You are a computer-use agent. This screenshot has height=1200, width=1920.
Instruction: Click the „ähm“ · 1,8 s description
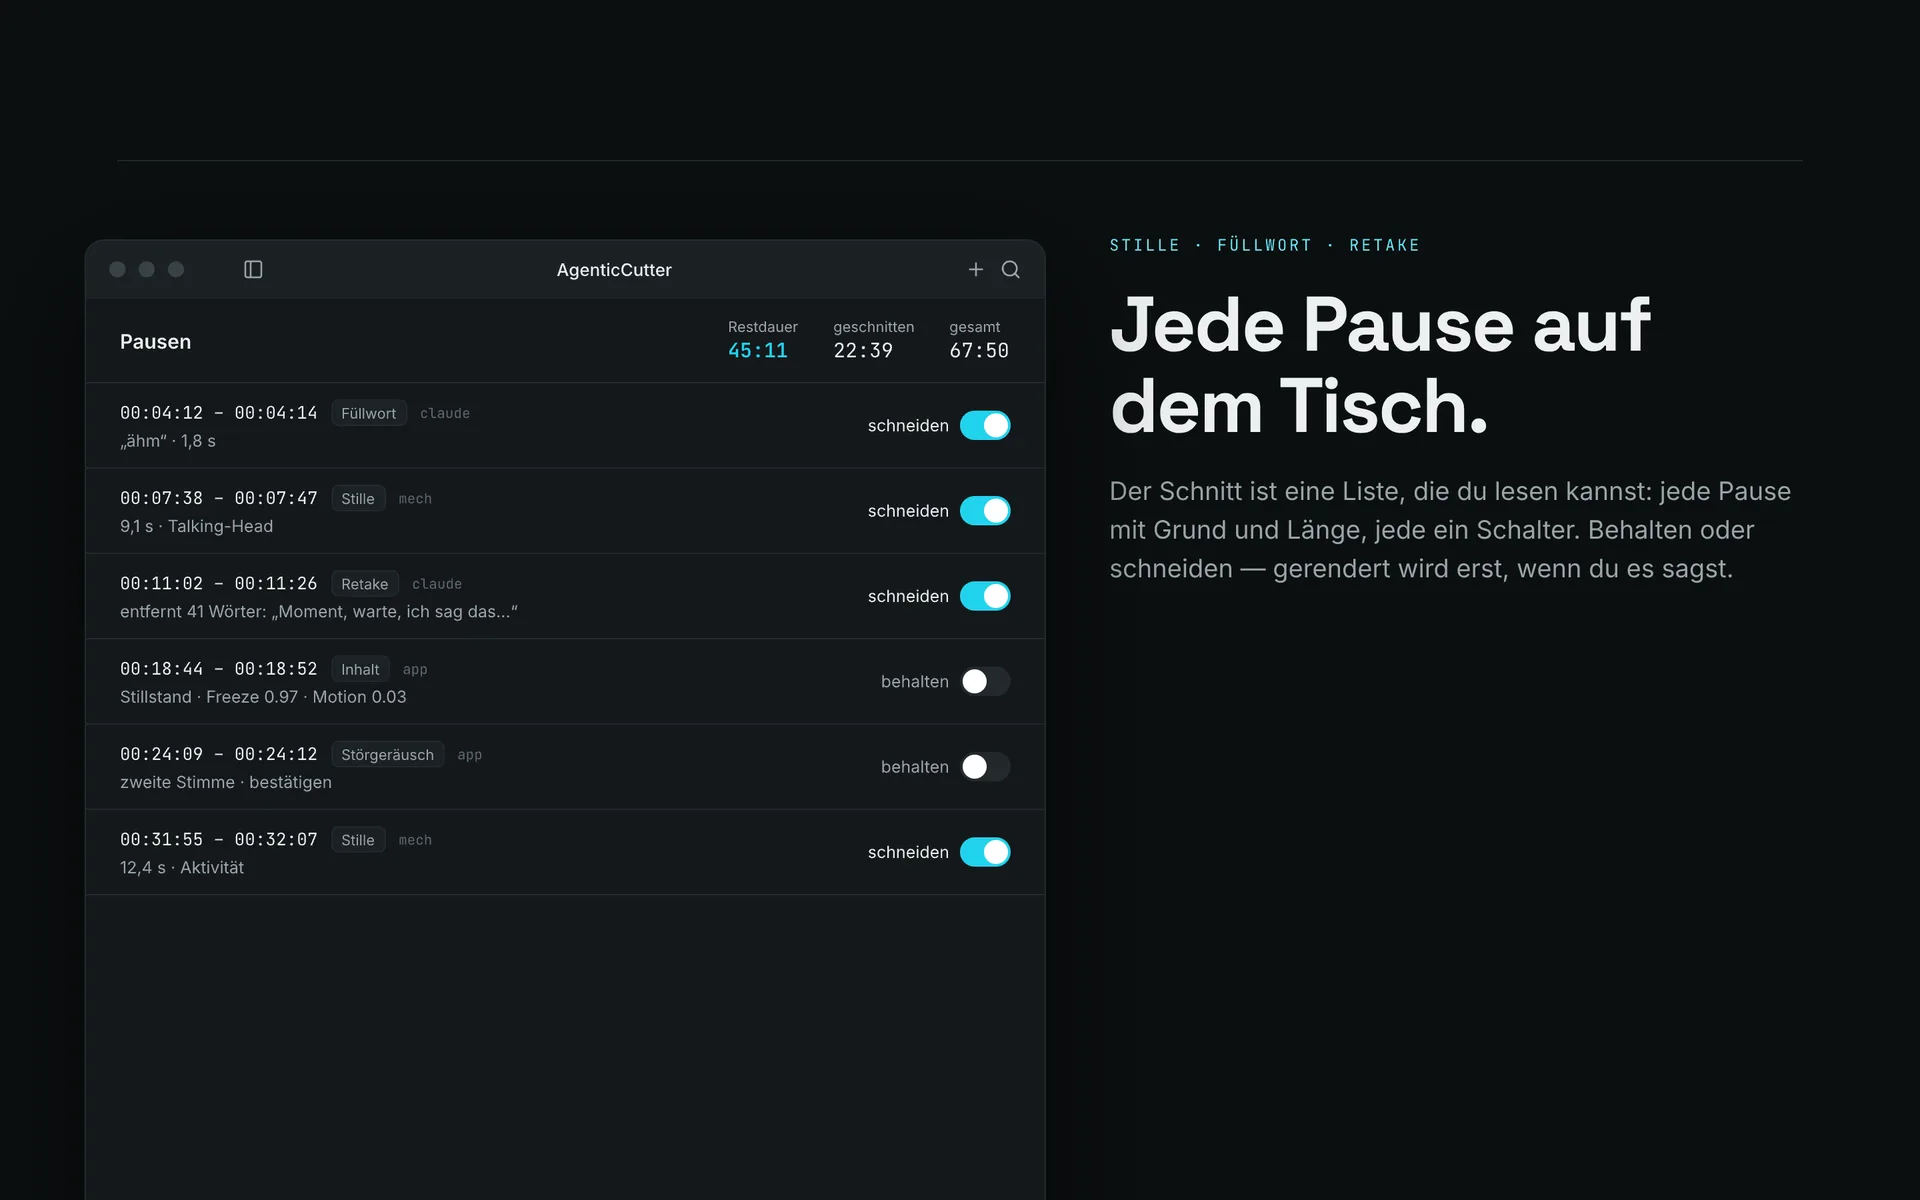tap(168, 441)
